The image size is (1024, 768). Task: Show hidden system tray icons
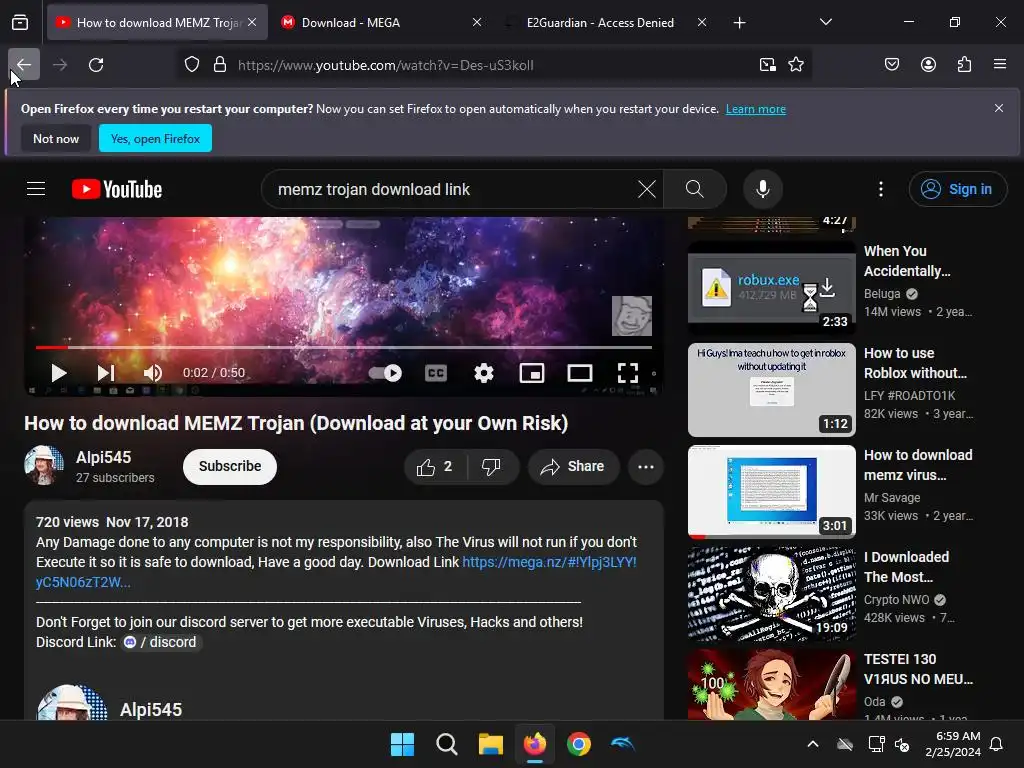coord(812,744)
